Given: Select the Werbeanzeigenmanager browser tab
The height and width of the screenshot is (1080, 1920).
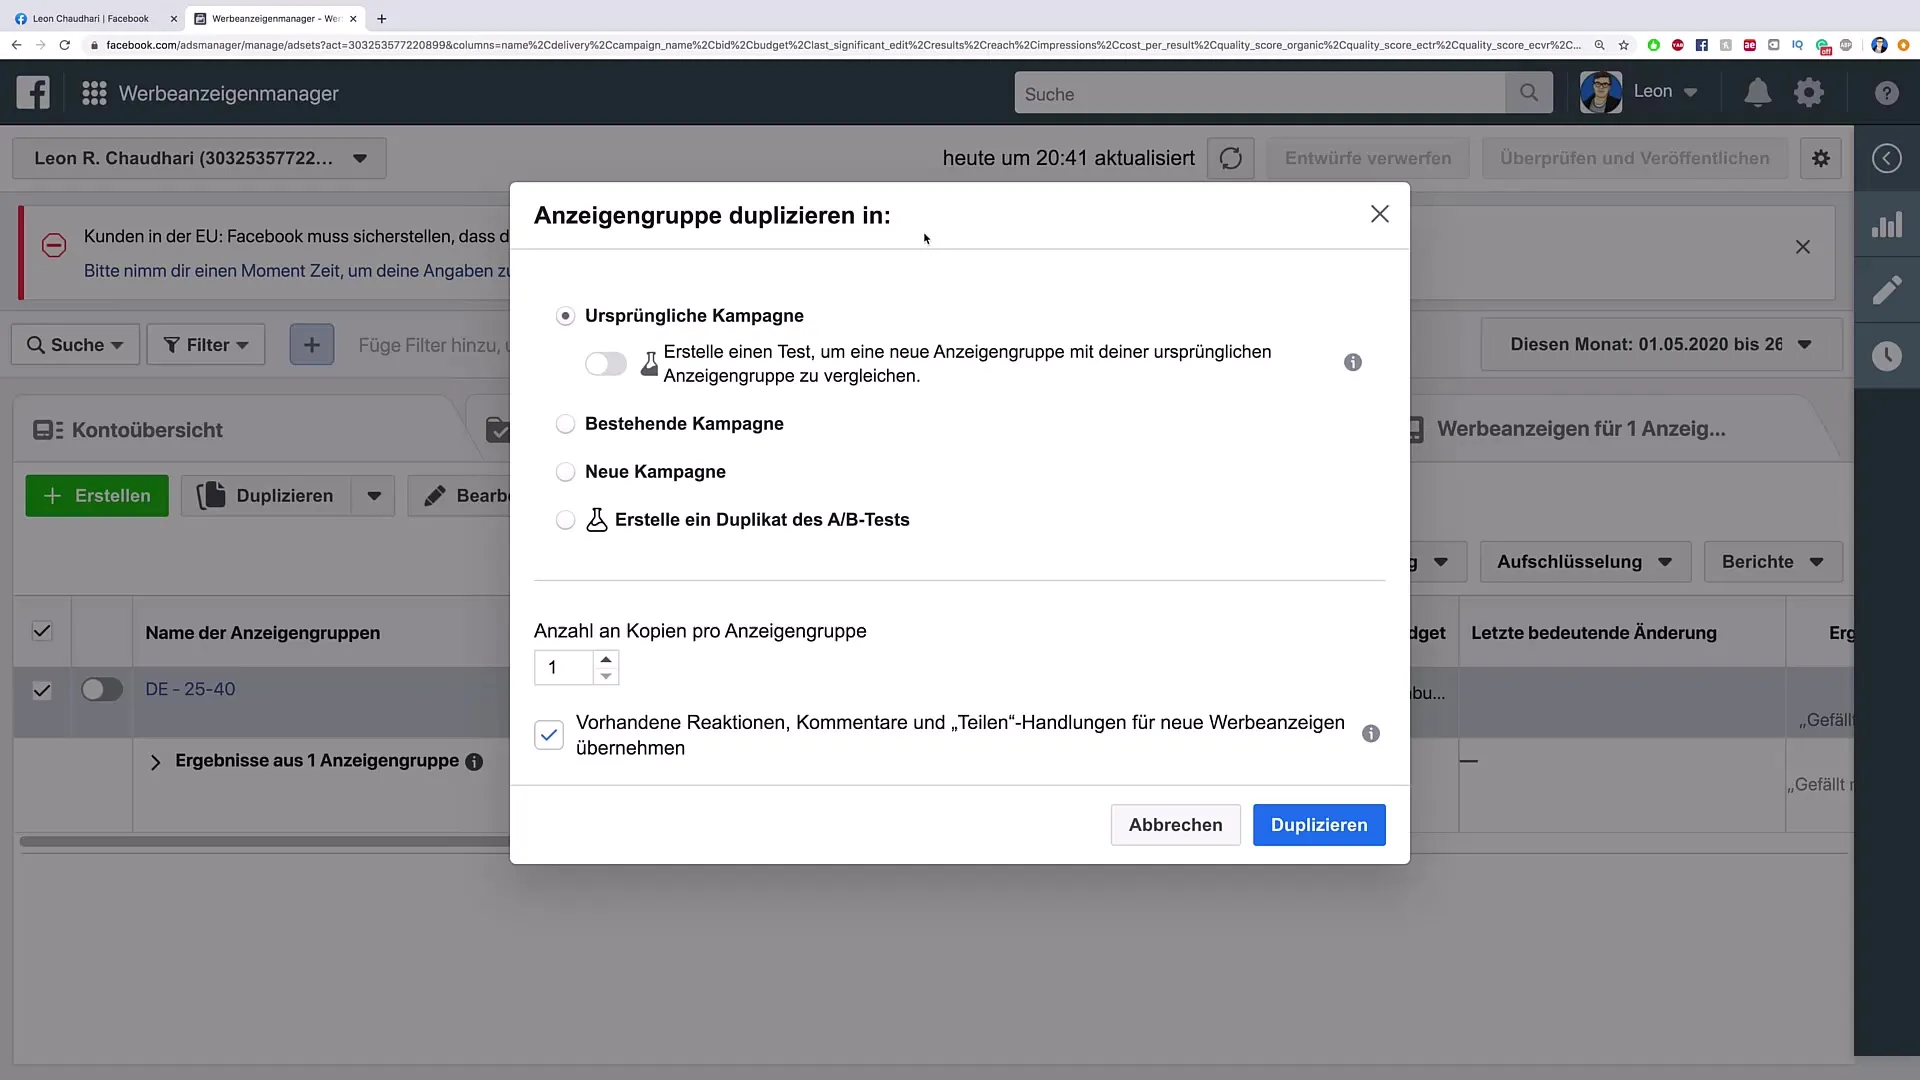Looking at the screenshot, I should point(275,18).
